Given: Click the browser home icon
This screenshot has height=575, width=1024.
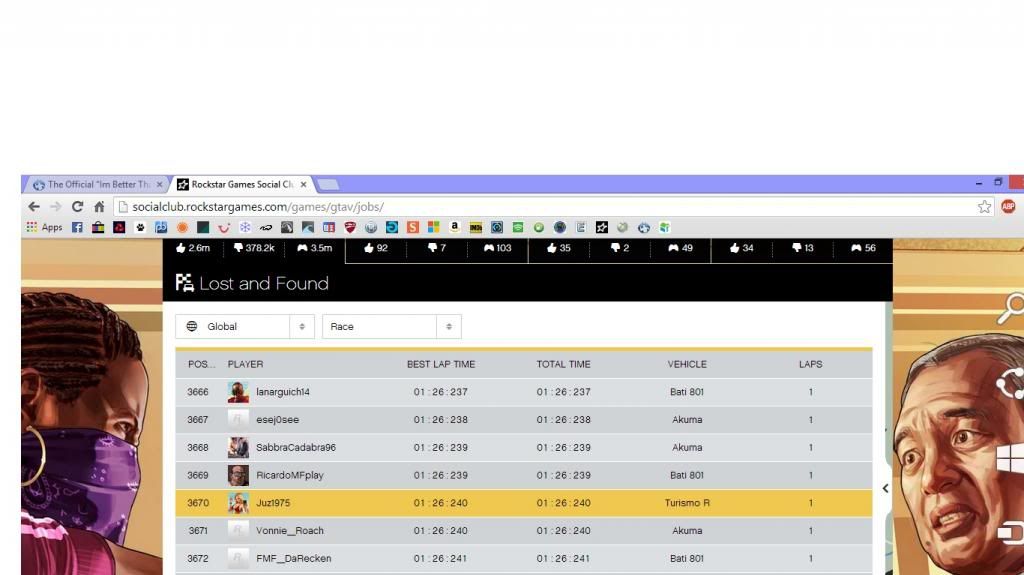Looking at the screenshot, I should [99, 207].
